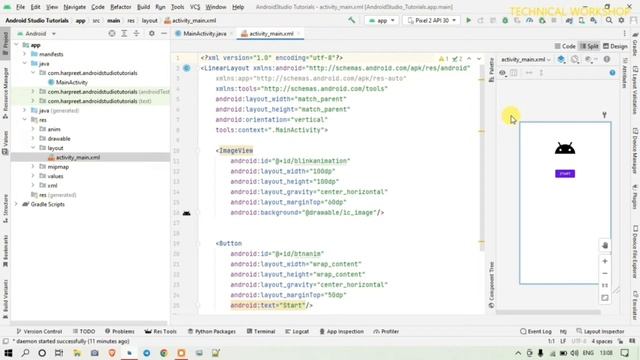Zoom out the layout preview

pyautogui.click(x=605, y=273)
